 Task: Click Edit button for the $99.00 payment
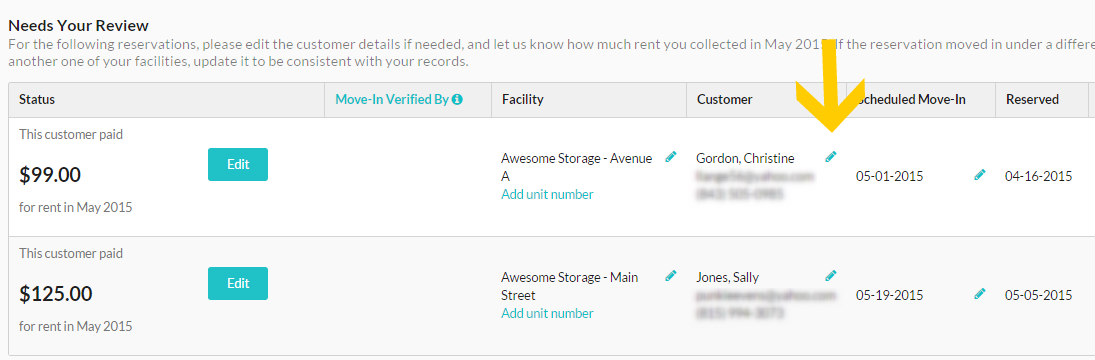238,165
